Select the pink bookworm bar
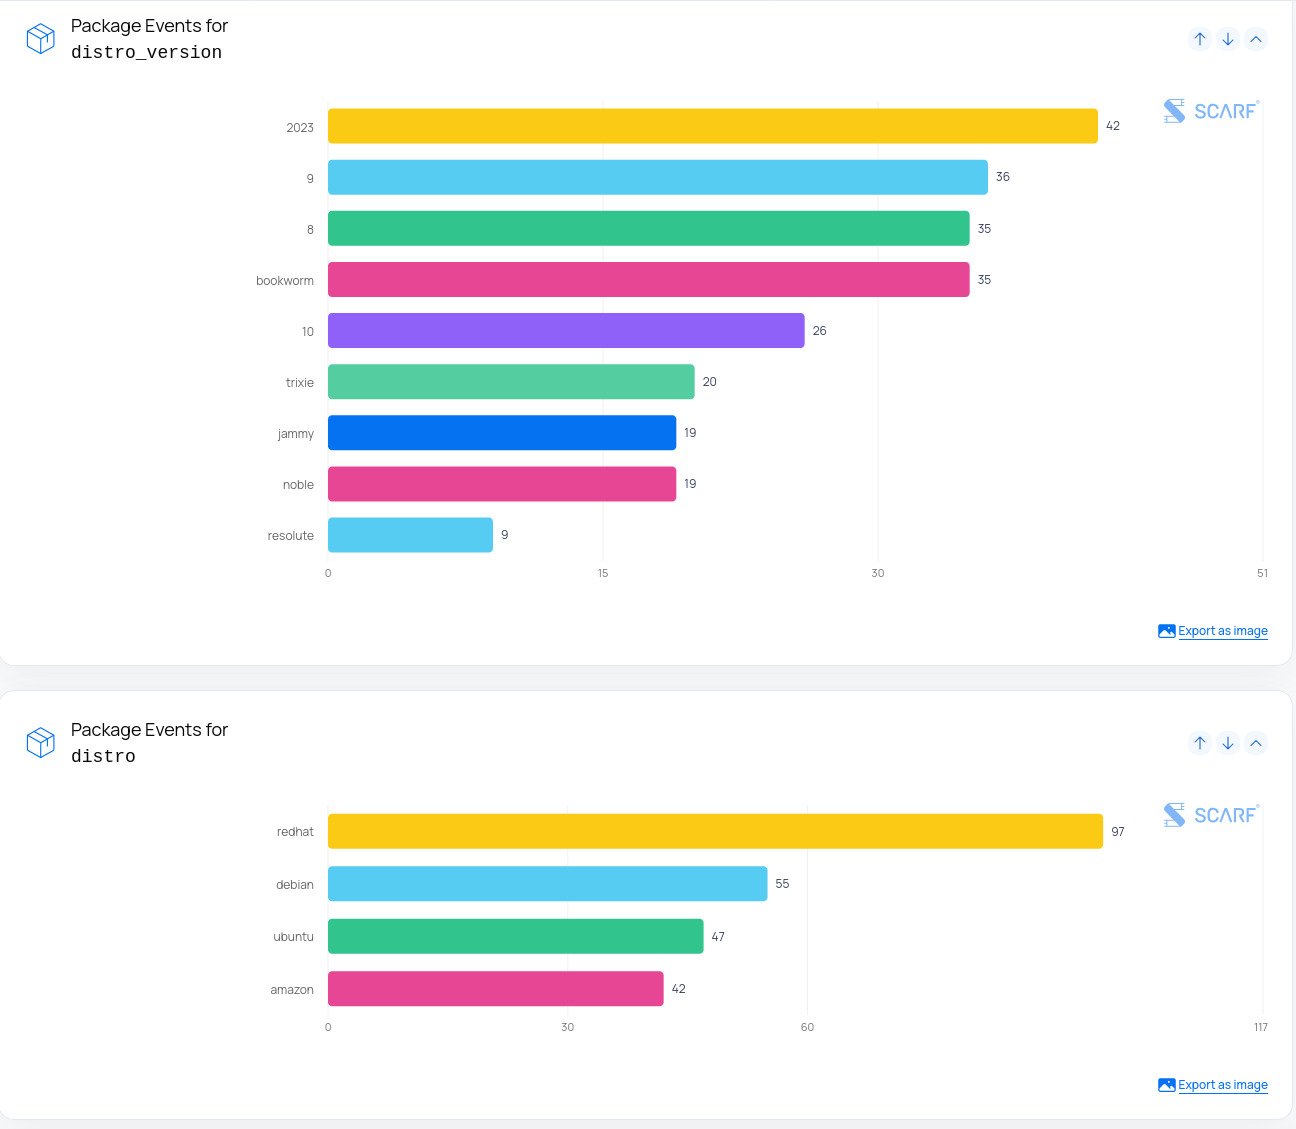1296x1129 pixels. [649, 280]
